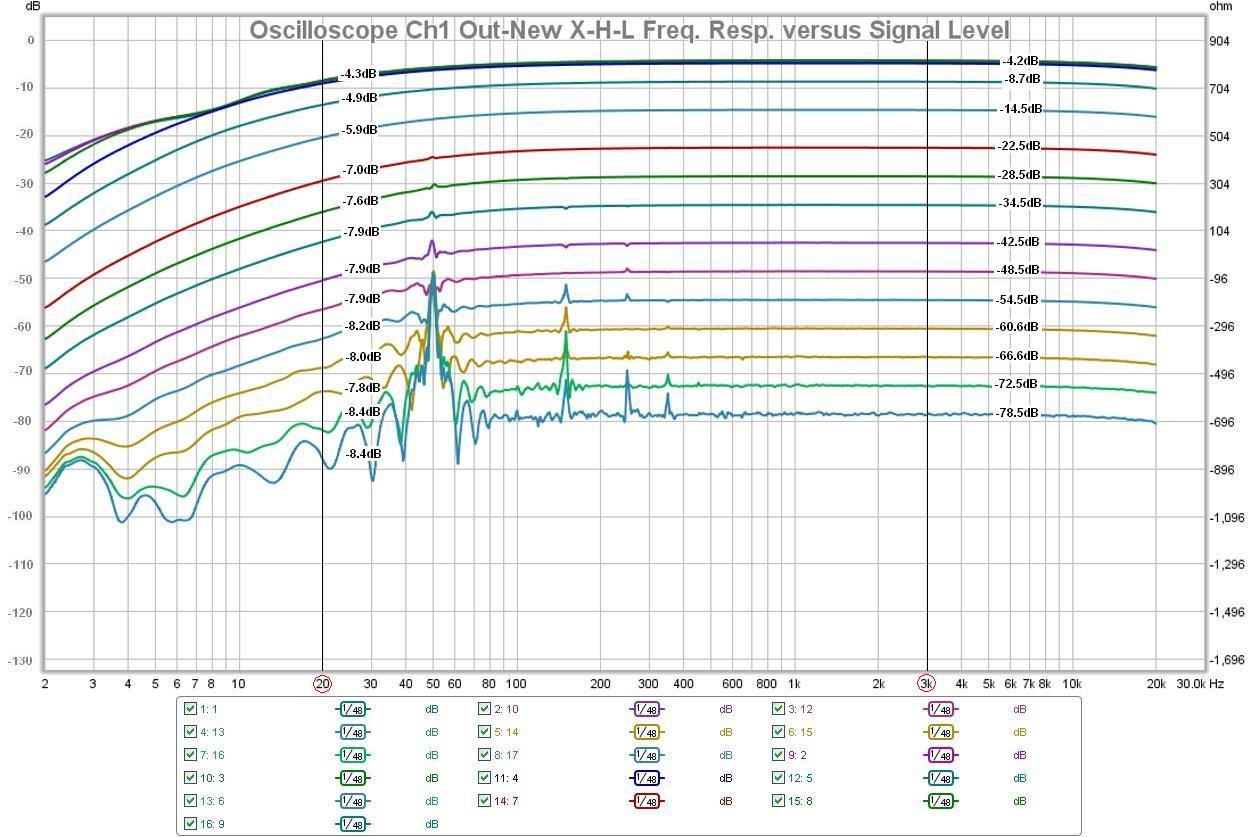Click the ohm axis unit label at top right
Image resolution: width=1259 pixels, height=837 pixels.
[1220, 6]
